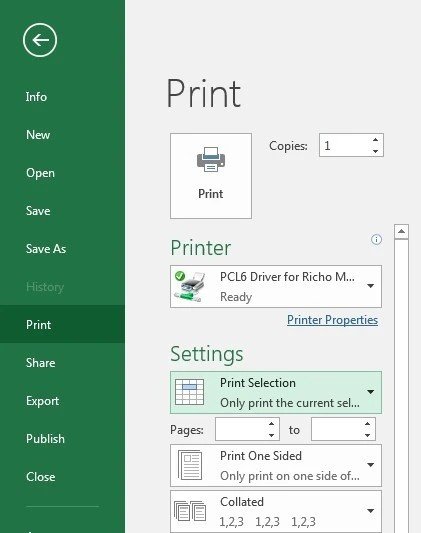Open the Save As menu item
The image size is (421, 533).
[x=46, y=249]
